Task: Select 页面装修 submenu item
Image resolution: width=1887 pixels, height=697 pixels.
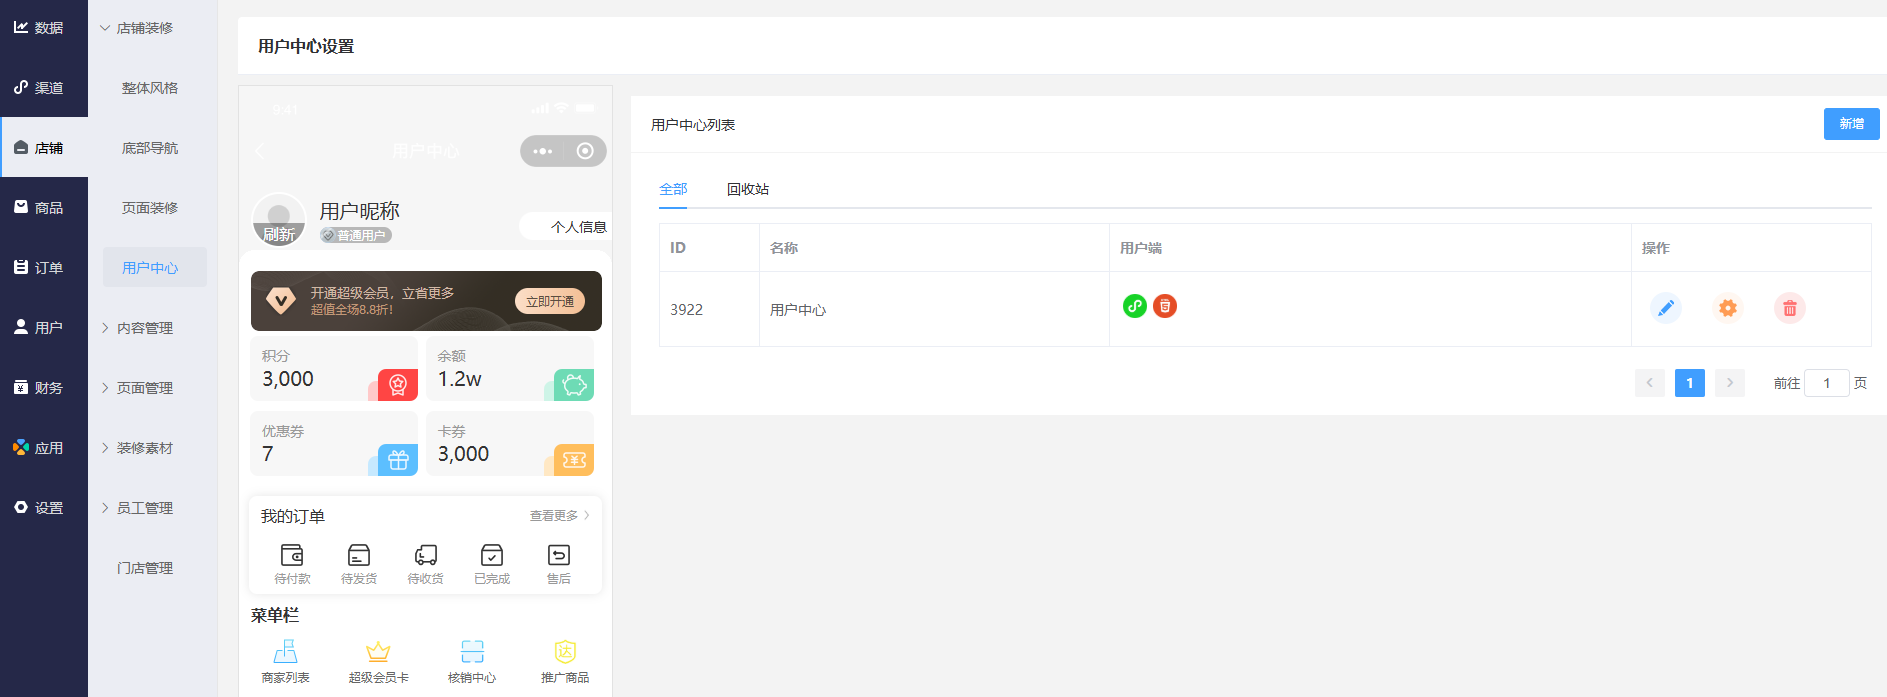Action: [x=152, y=208]
